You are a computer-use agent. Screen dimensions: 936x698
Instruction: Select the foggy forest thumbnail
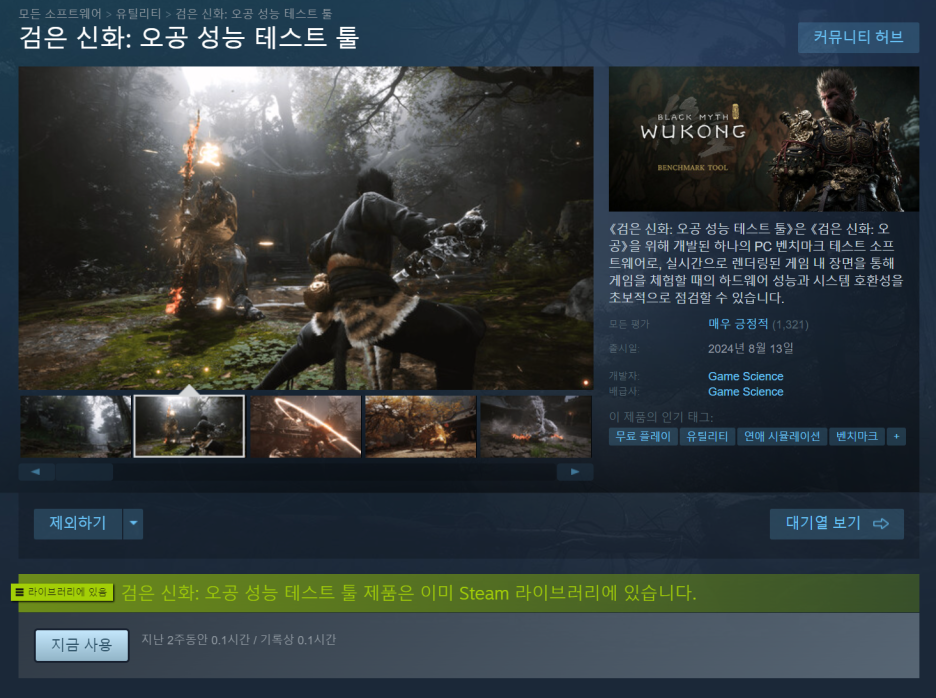(x=75, y=426)
